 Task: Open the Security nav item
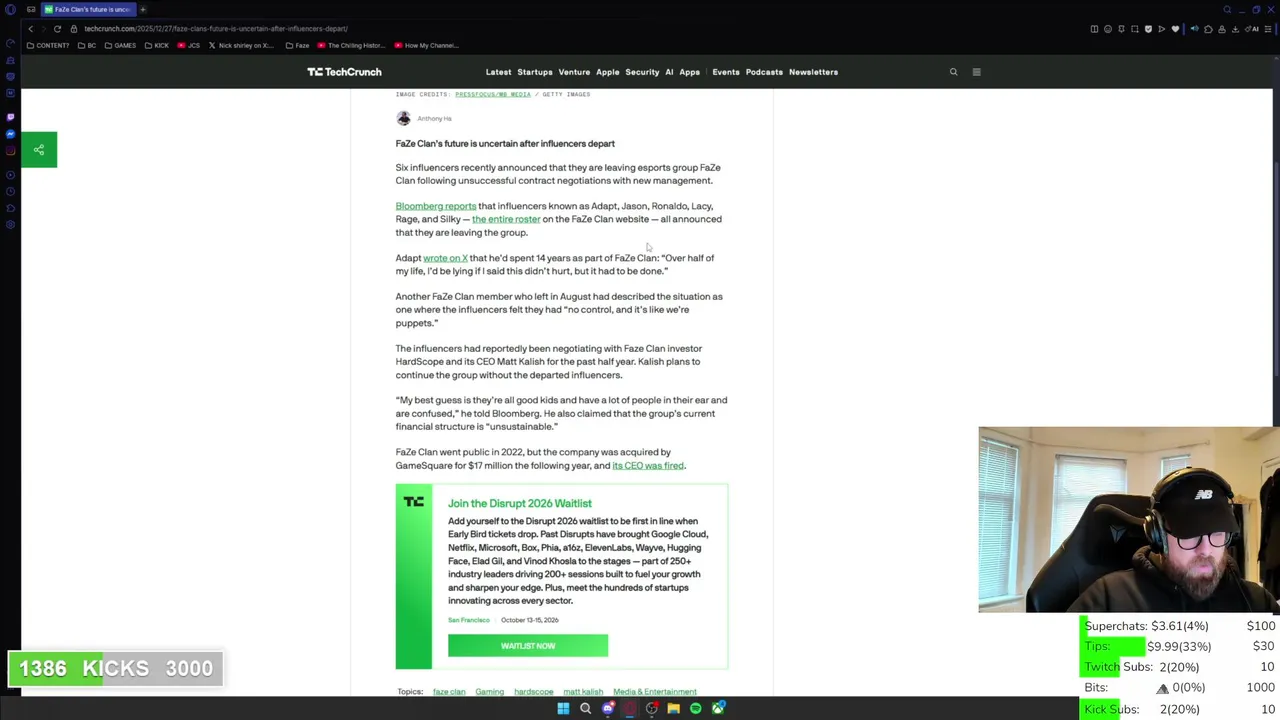(642, 72)
